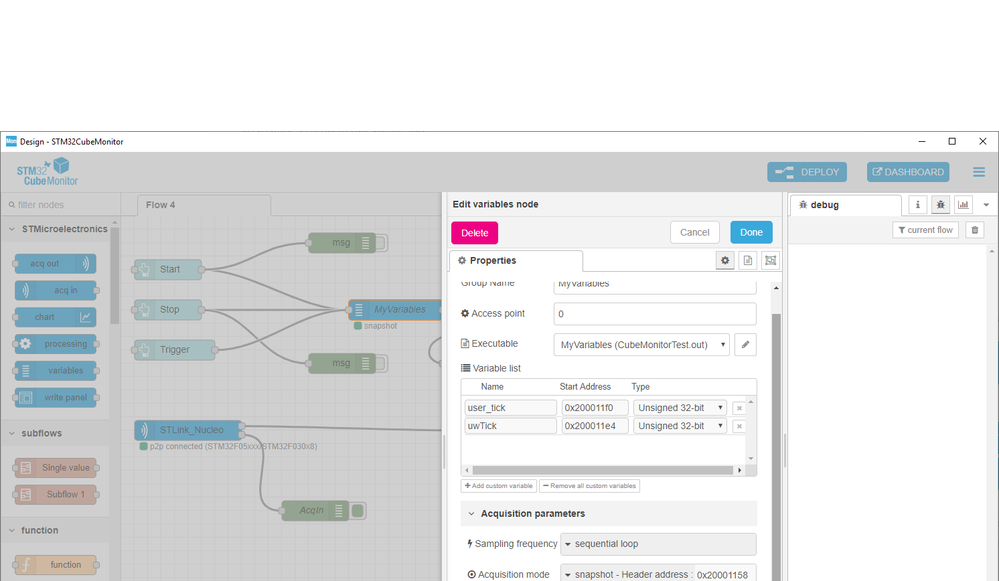Clear debug log with trash icon
The height and width of the screenshot is (581, 999).
(975, 230)
